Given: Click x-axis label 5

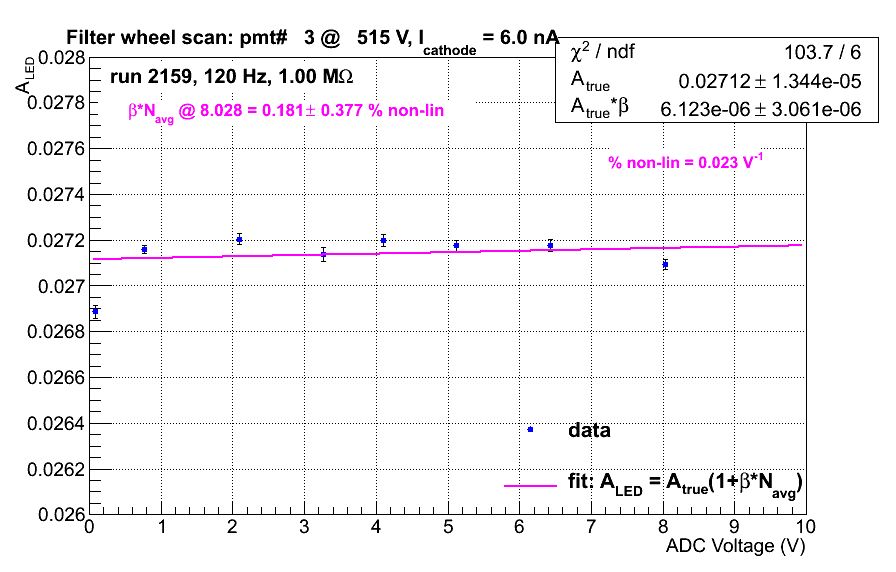Looking at the screenshot, I should pos(447,526).
